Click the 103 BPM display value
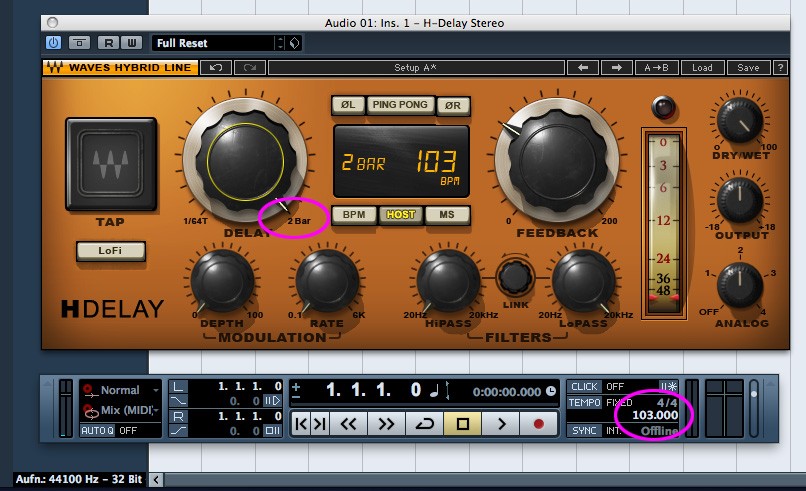Image resolution: width=806 pixels, height=491 pixels. 436,161
